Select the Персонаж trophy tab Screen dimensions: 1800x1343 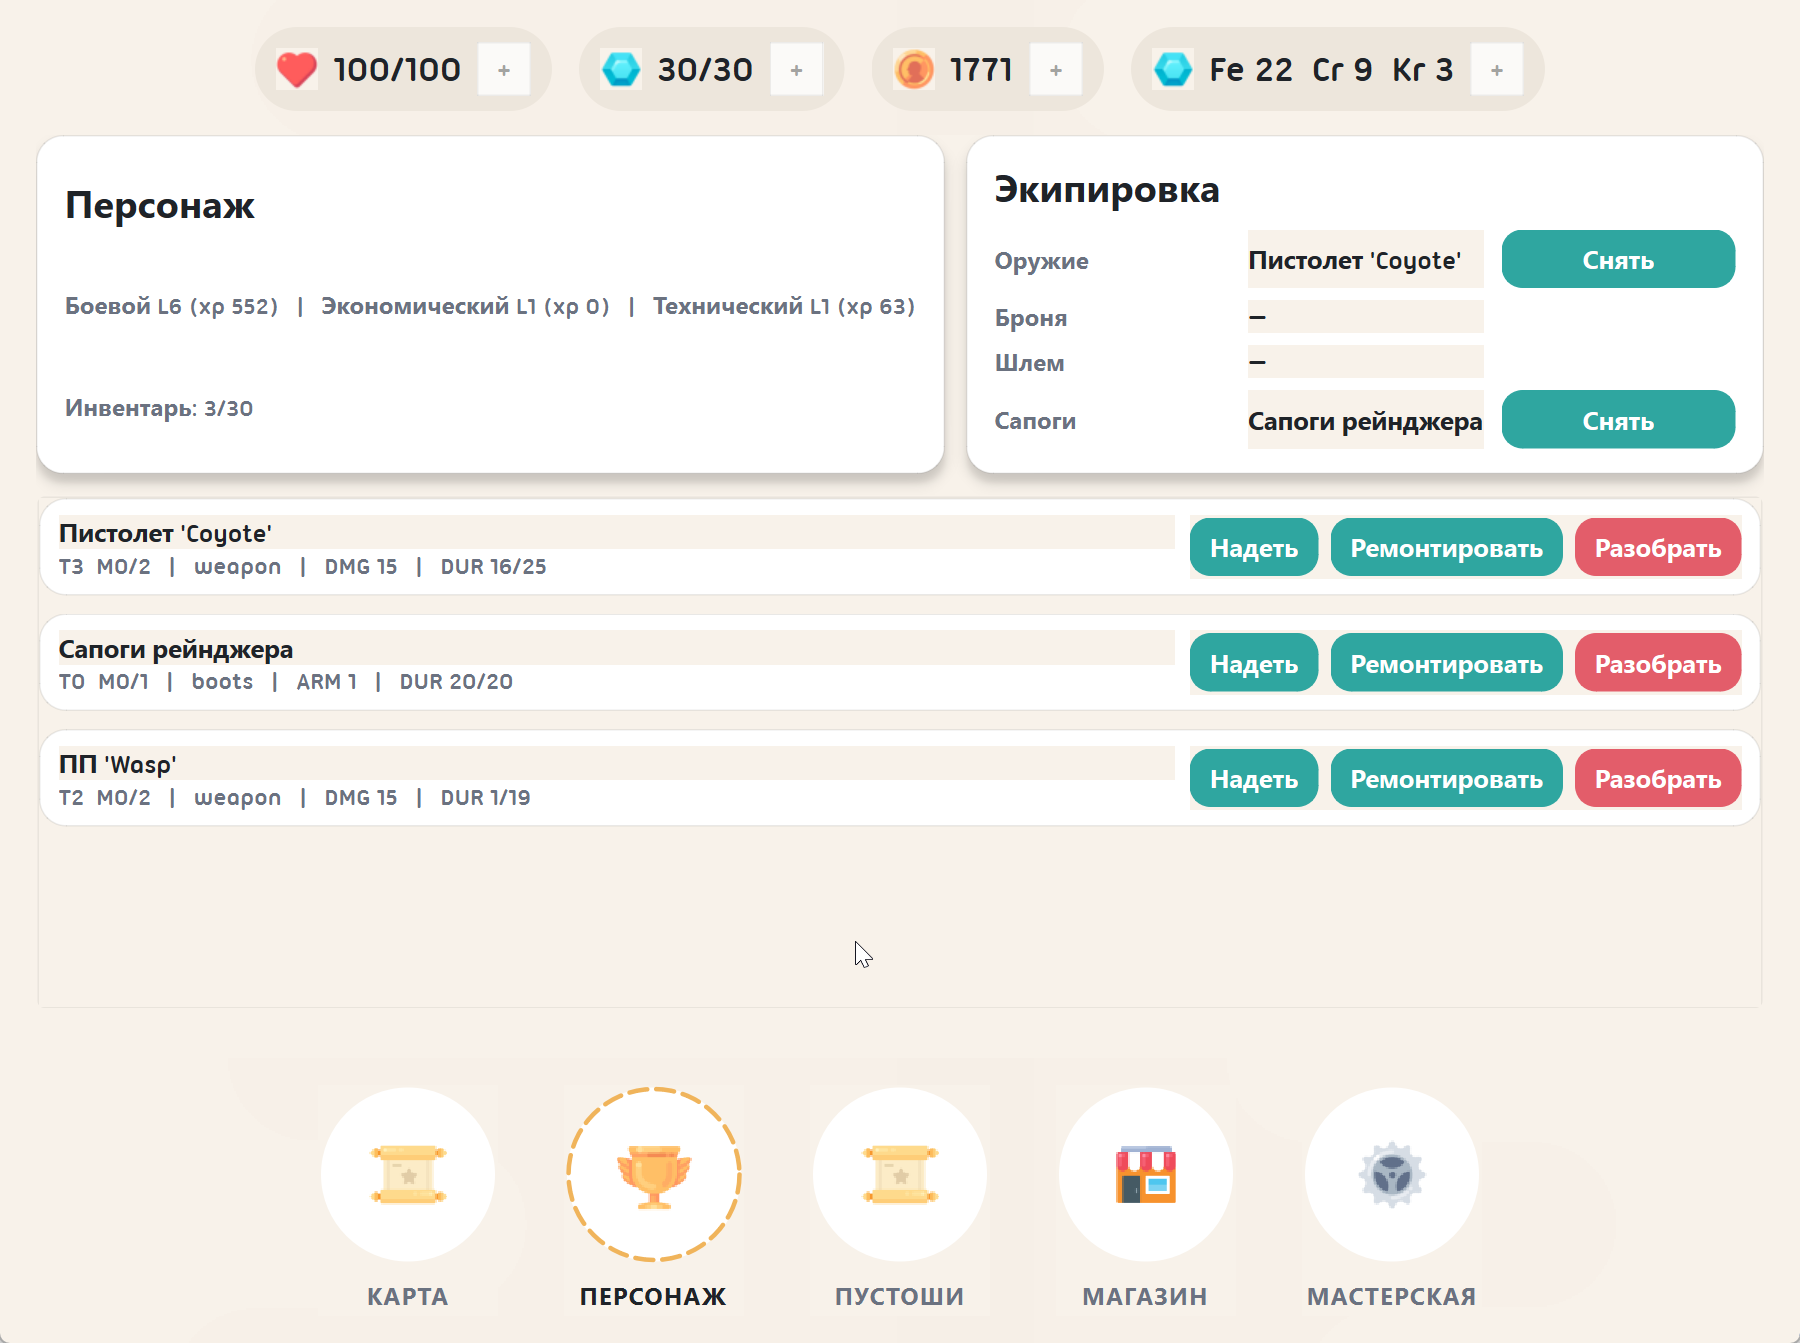(654, 1174)
